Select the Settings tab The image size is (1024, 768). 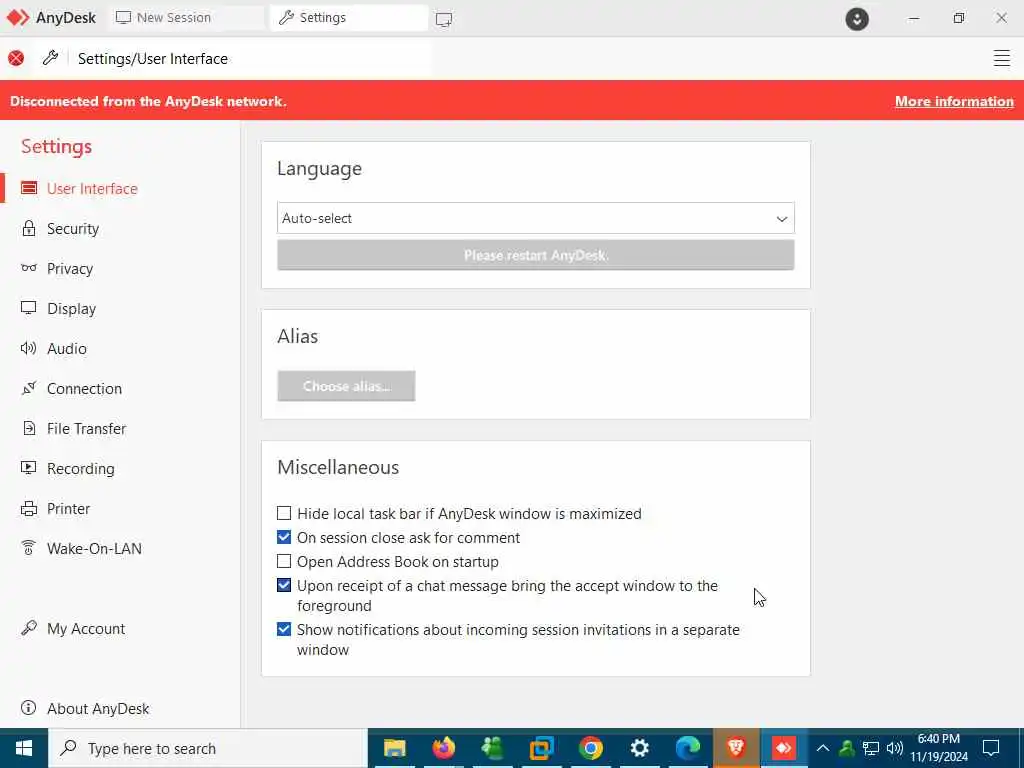(349, 18)
